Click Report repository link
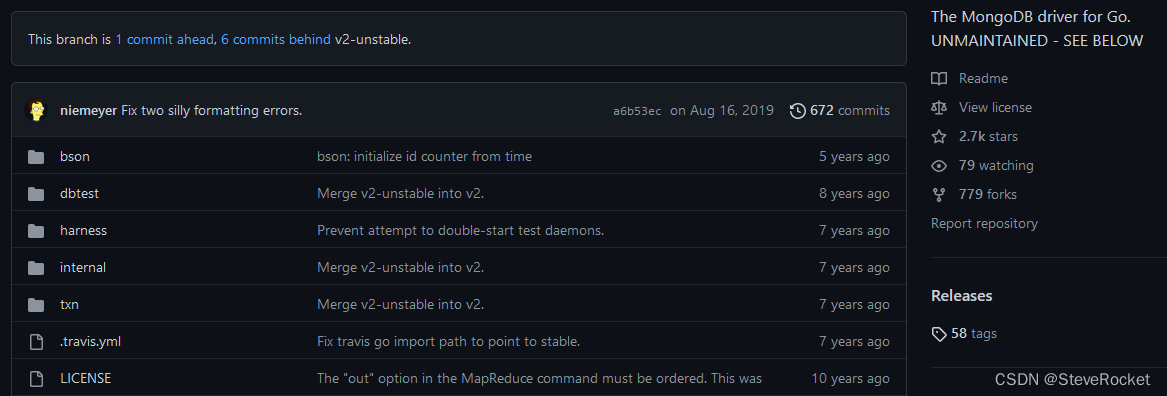The image size is (1167, 396). click(x=984, y=223)
